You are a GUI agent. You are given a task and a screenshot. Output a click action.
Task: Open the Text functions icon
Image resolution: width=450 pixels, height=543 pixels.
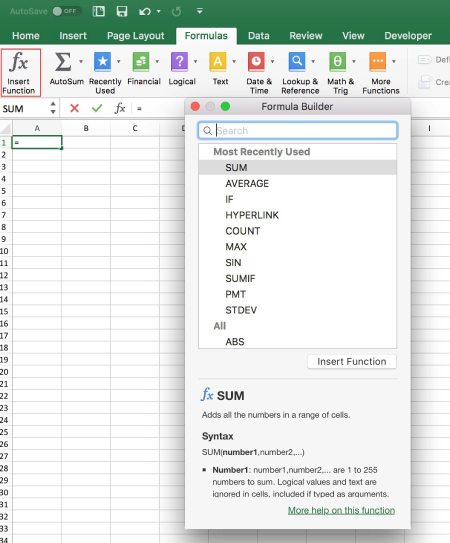[x=218, y=62]
